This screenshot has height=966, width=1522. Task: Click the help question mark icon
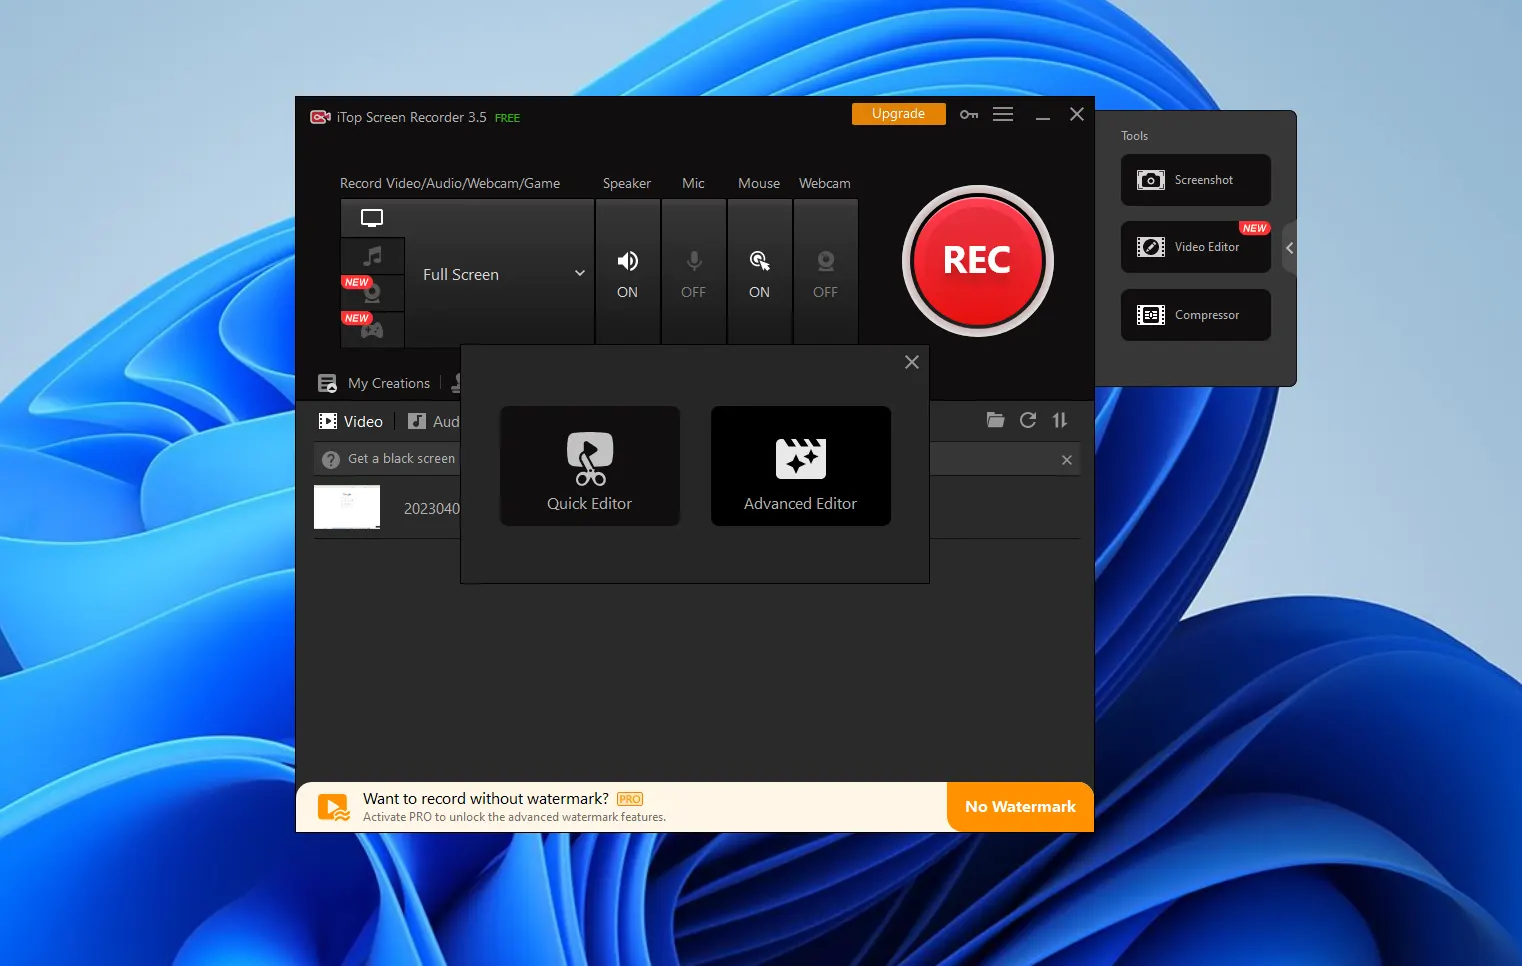[x=331, y=459]
